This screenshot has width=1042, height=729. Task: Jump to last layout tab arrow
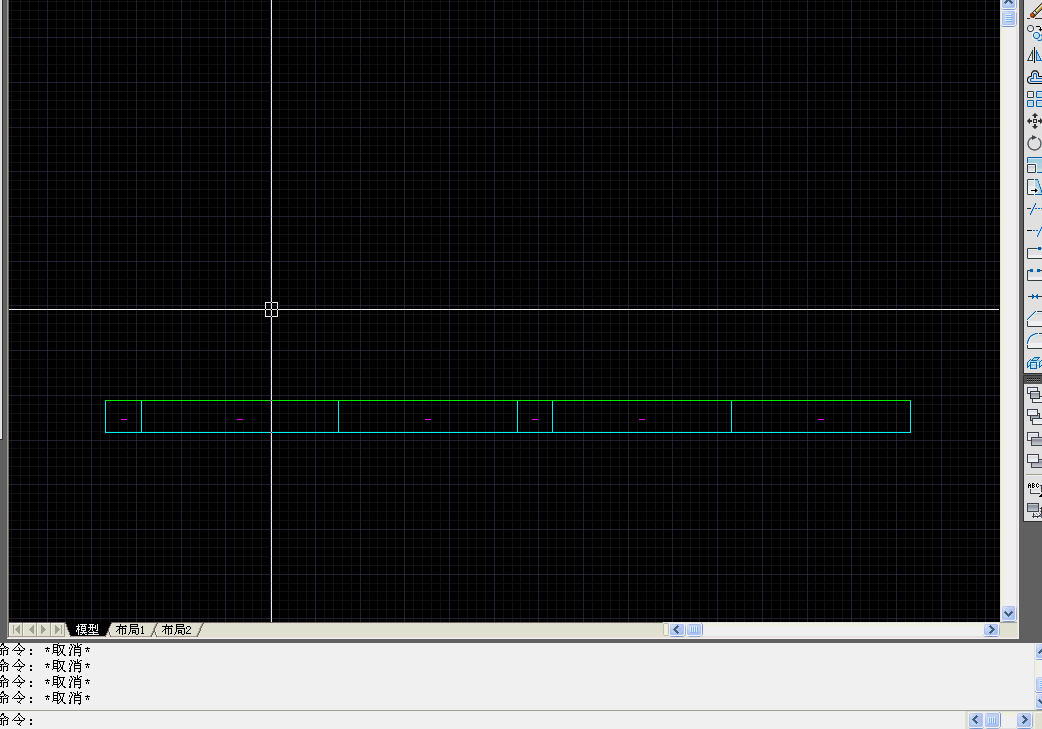tap(59, 630)
